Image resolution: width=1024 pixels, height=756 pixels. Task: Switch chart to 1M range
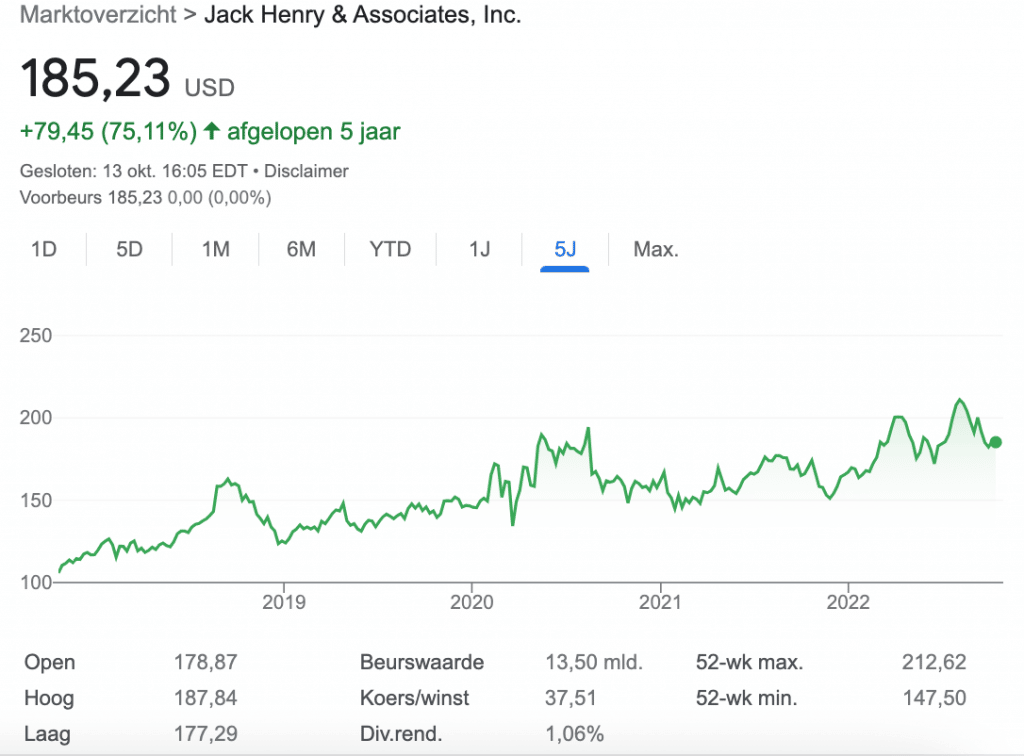point(216,249)
